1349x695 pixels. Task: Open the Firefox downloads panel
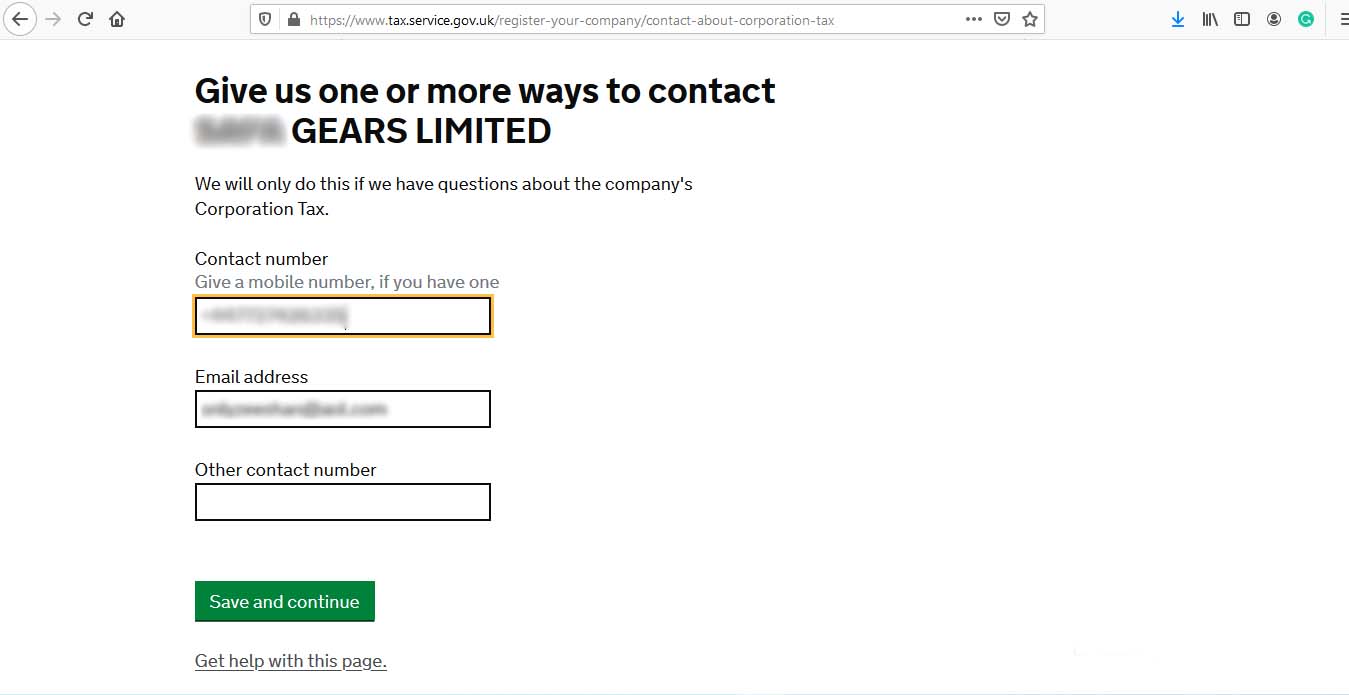pos(1178,19)
